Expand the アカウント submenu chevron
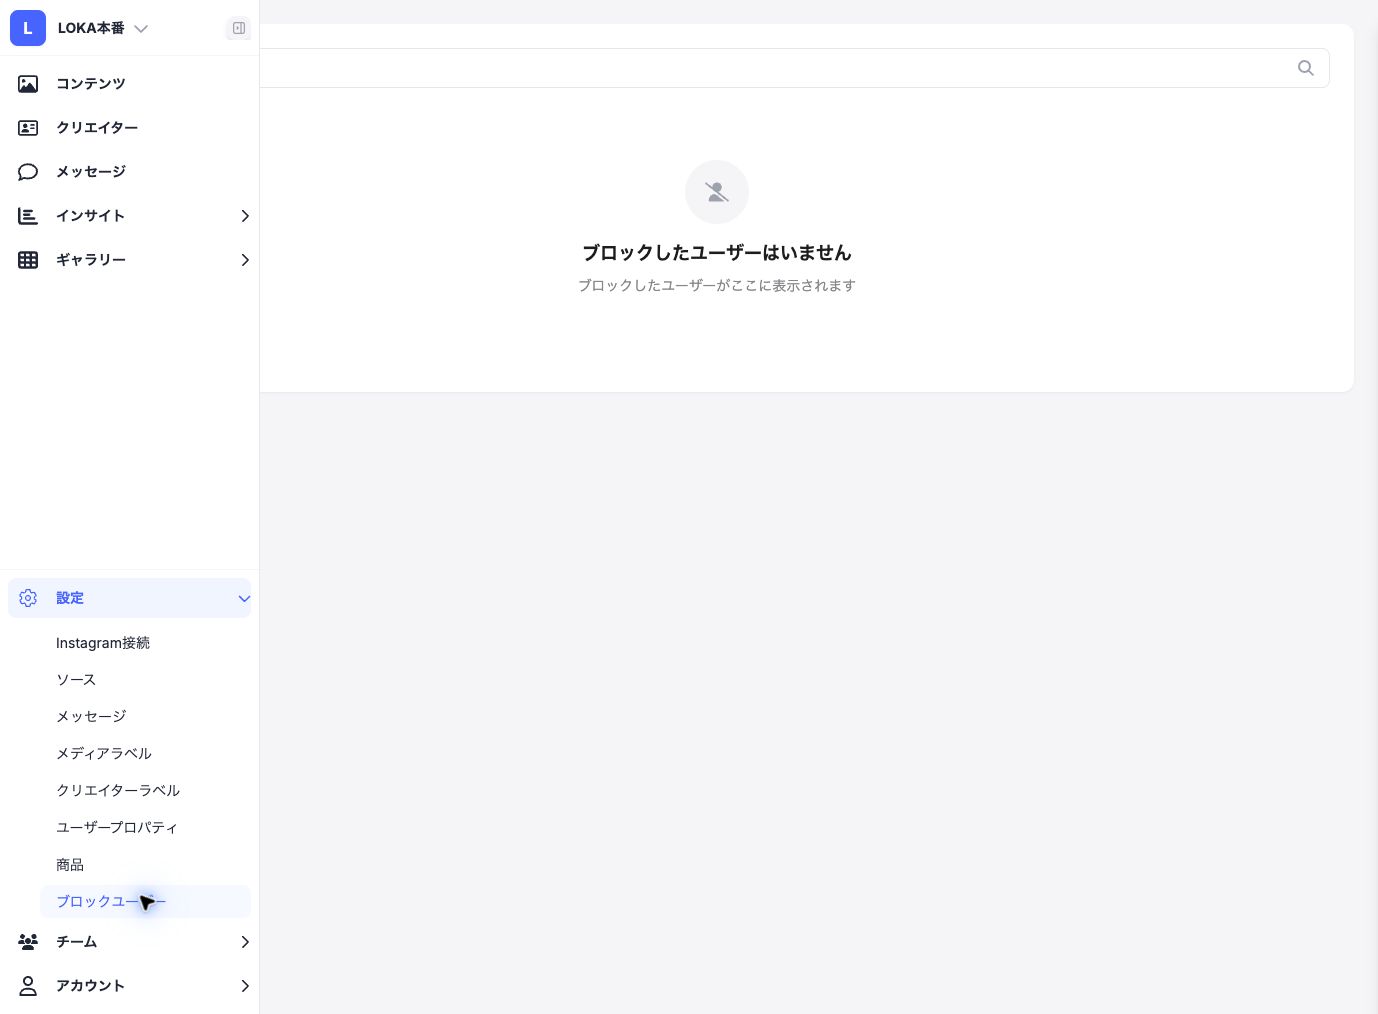This screenshot has height=1014, width=1378. (x=245, y=986)
